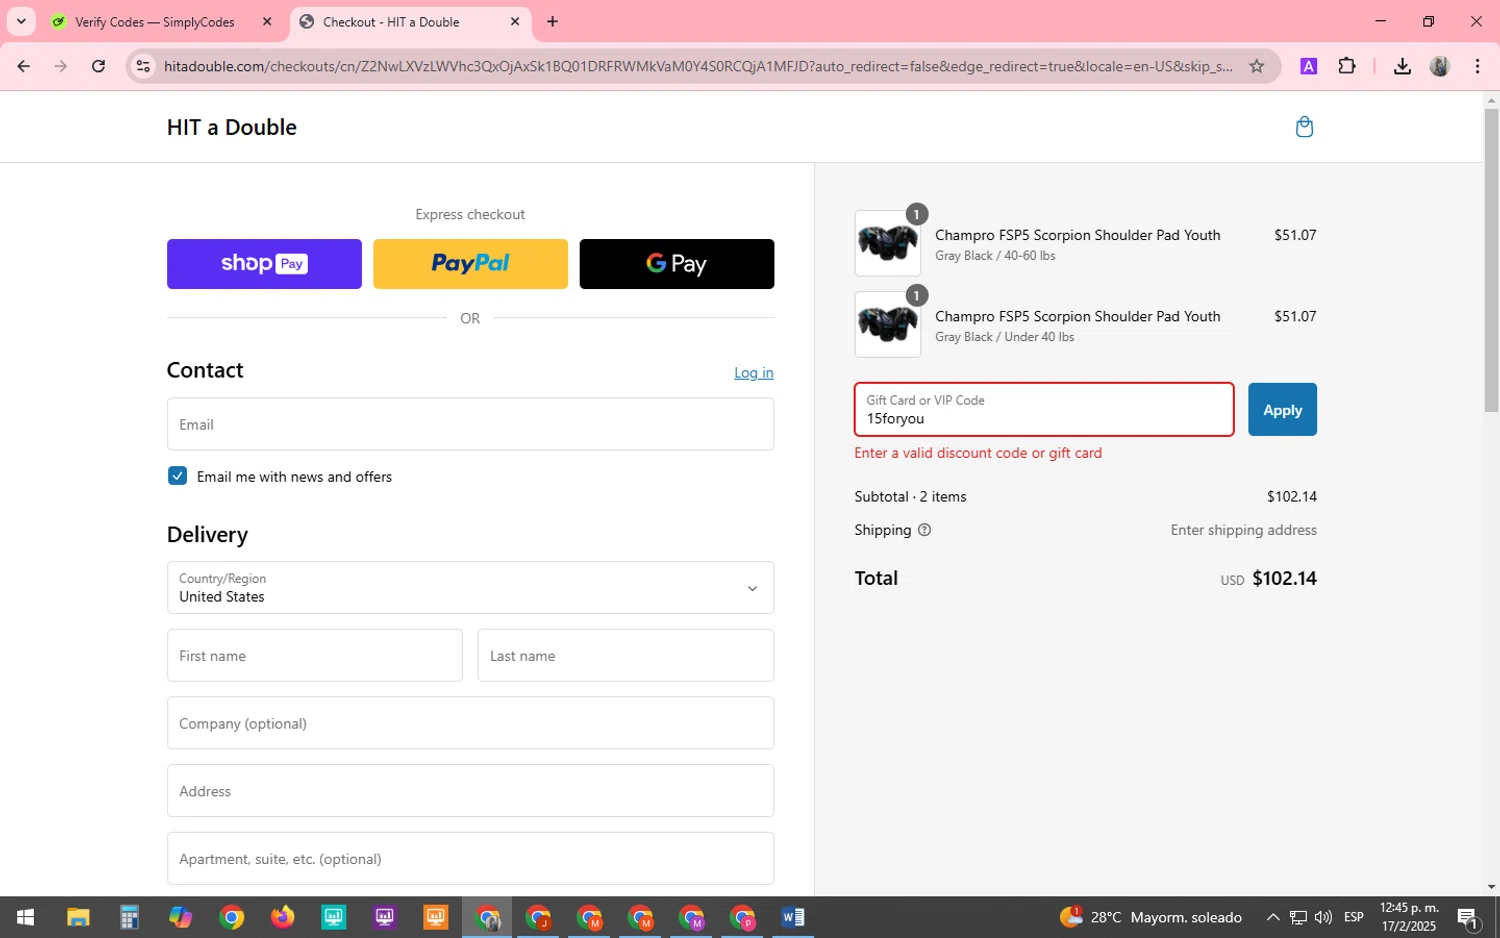Open the tab search dropdown arrow

[x=21, y=21]
